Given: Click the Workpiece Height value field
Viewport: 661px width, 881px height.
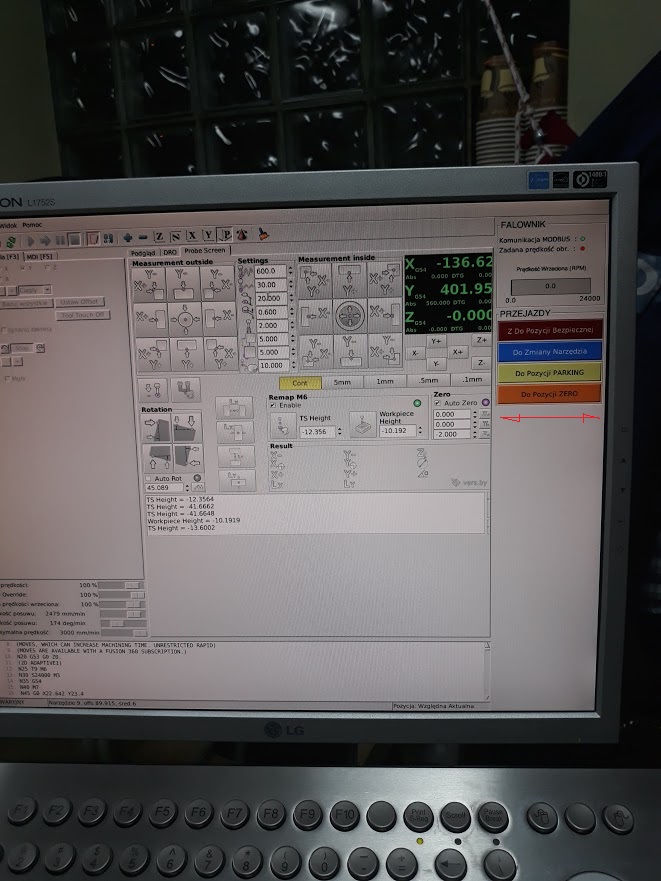Looking at the screenshot, I should (398, 431).
